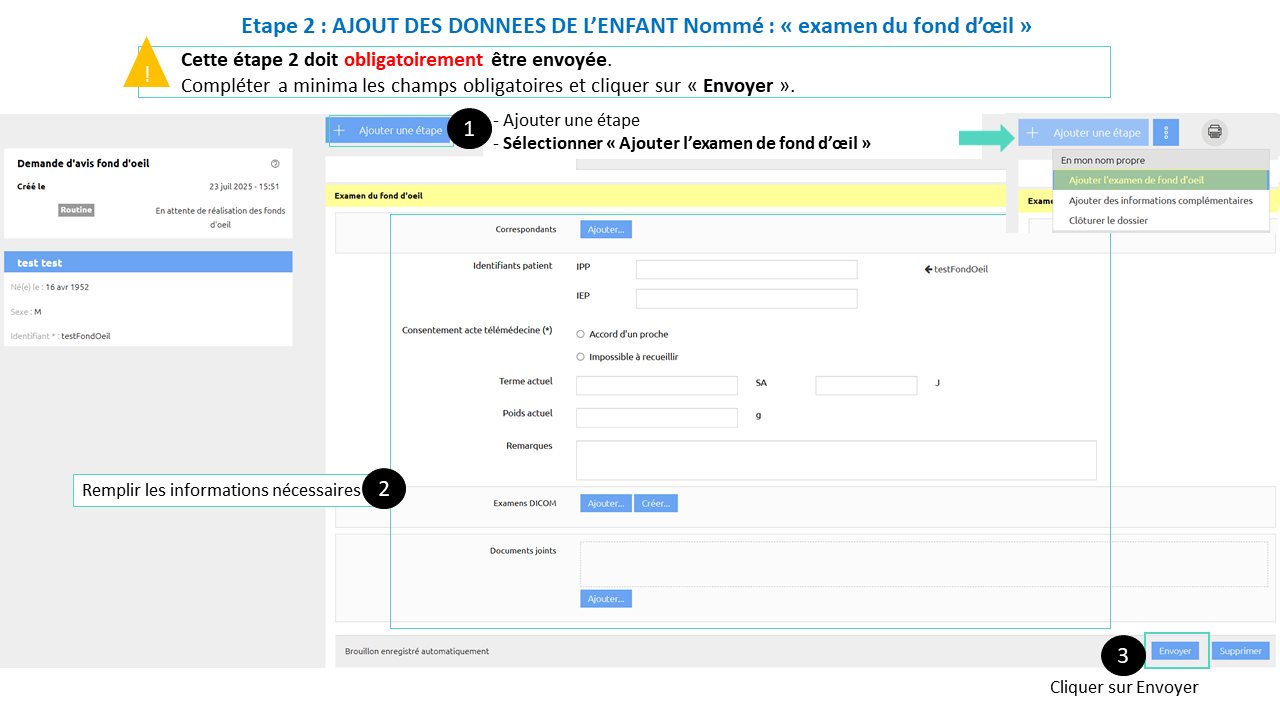Image resolution: width=1280 pixels, height=720 pixels.
Task: Click inside the Remarques text area
Action: coord(835,460)
